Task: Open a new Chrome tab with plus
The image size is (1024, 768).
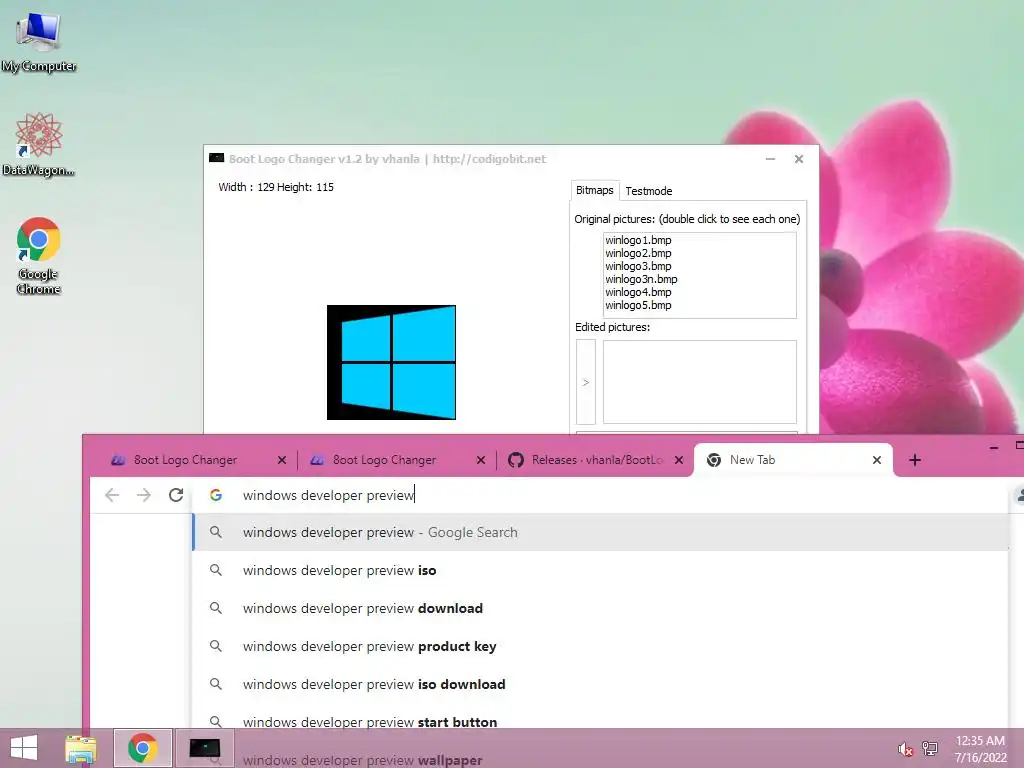Action: [x=915, y=460]
